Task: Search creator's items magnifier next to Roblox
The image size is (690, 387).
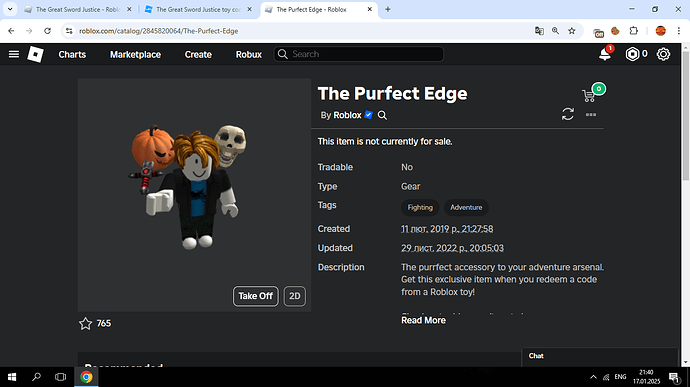Action: click(382, 115)
